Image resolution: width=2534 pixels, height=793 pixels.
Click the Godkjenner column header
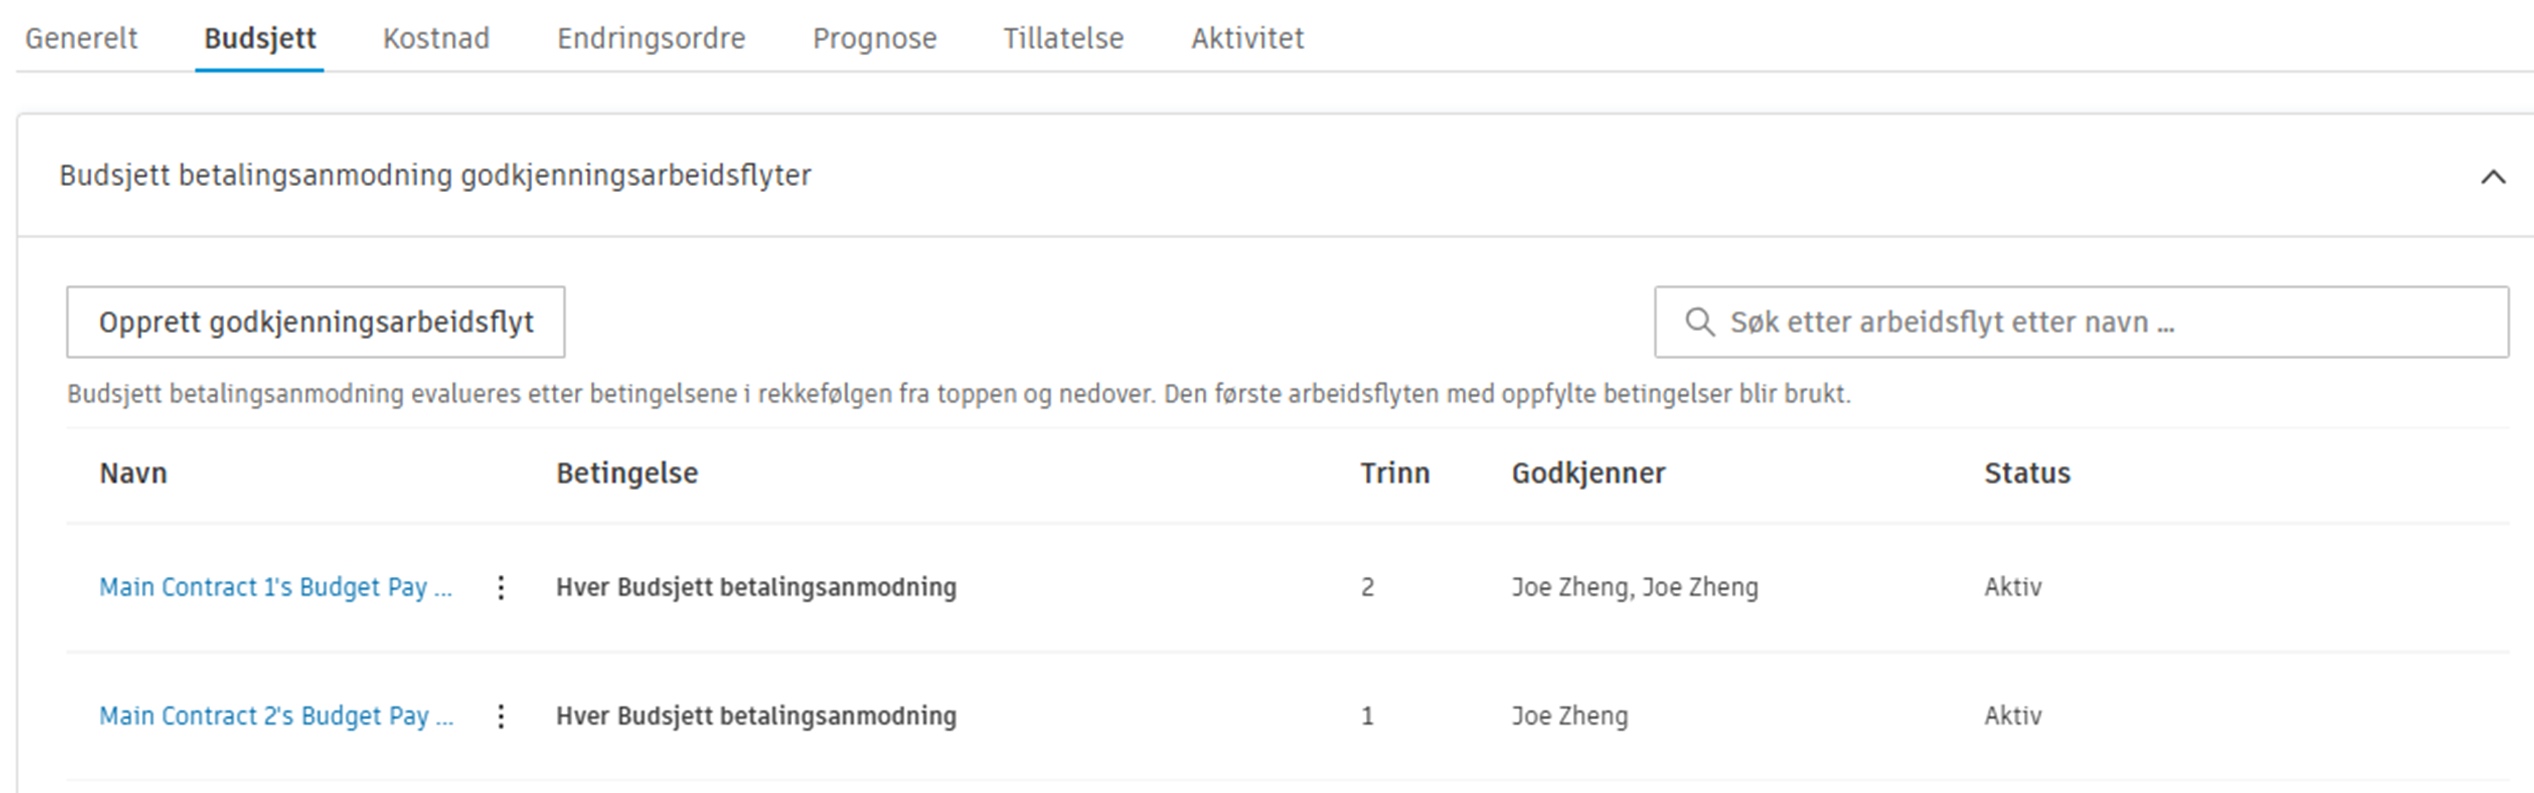(1588, 473)
